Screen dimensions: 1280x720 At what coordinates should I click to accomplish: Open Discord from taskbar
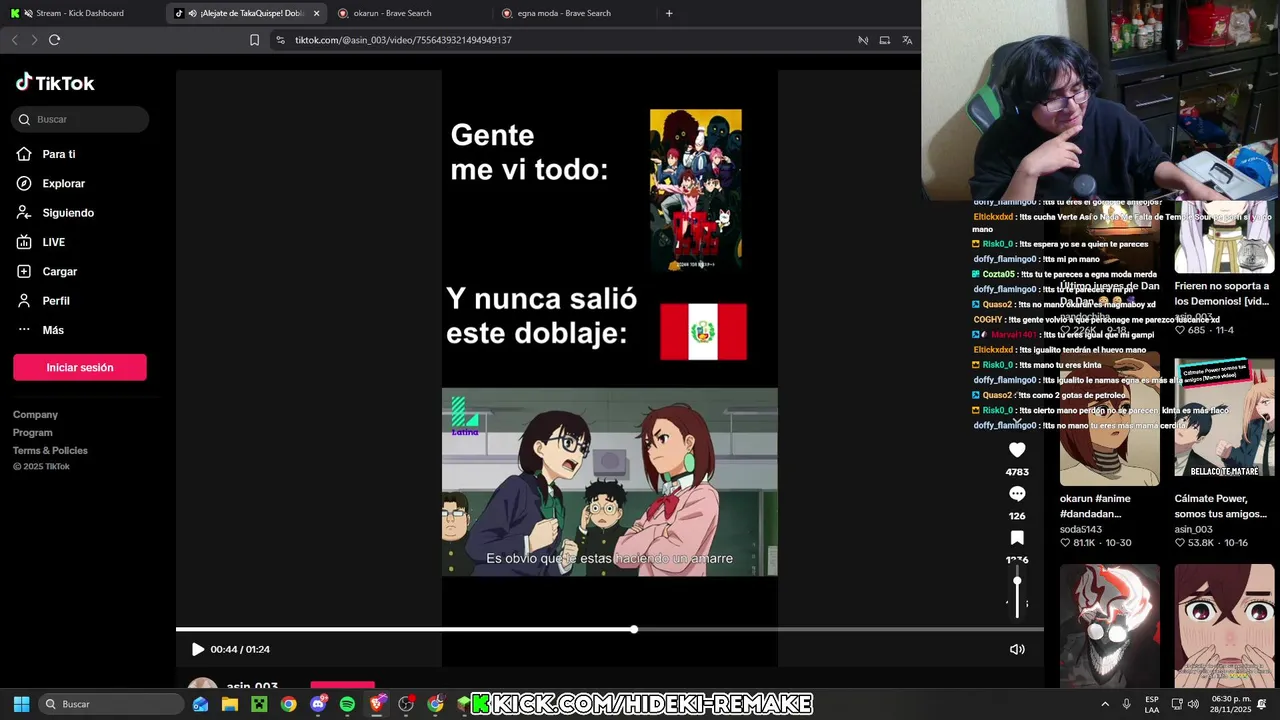point(318,704)
